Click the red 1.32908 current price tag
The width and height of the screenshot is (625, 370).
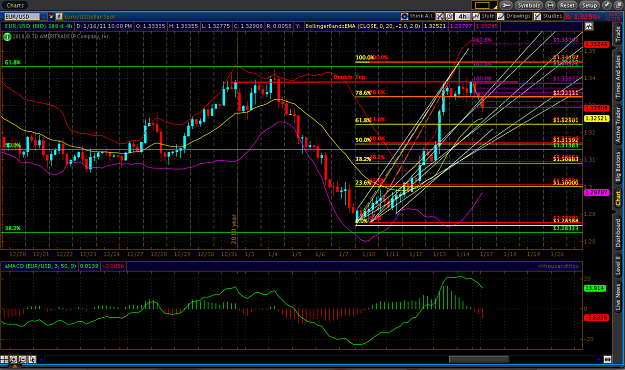point(597,108)
